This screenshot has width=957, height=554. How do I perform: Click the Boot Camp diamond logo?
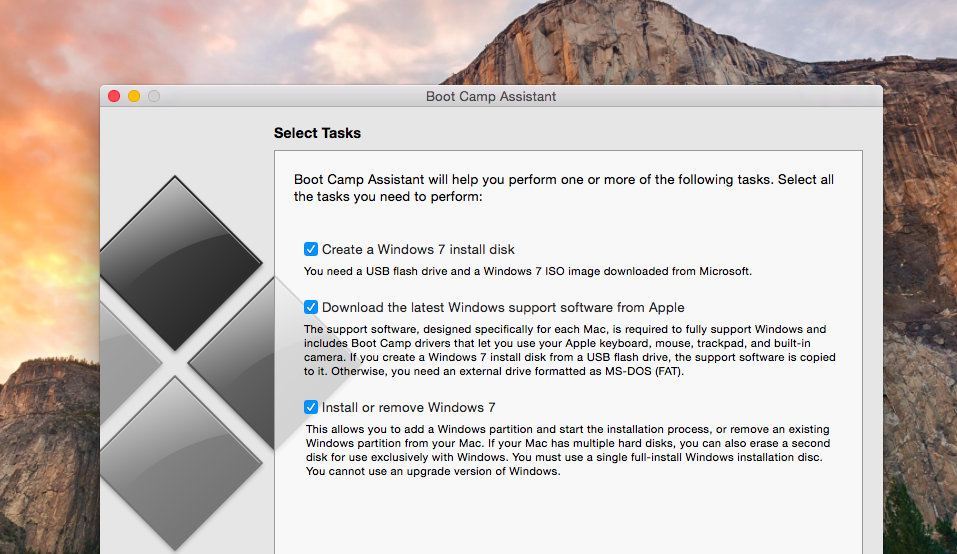(186, 363)
